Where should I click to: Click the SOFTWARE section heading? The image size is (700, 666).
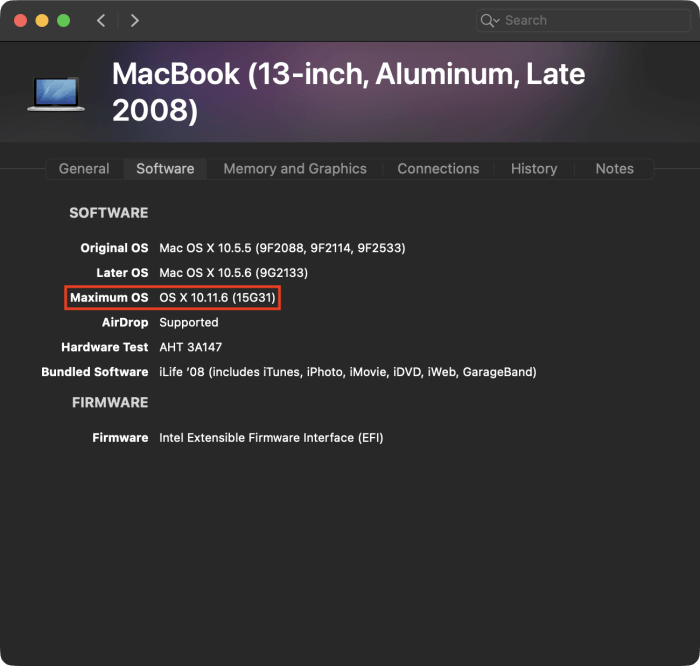point(108,213)
